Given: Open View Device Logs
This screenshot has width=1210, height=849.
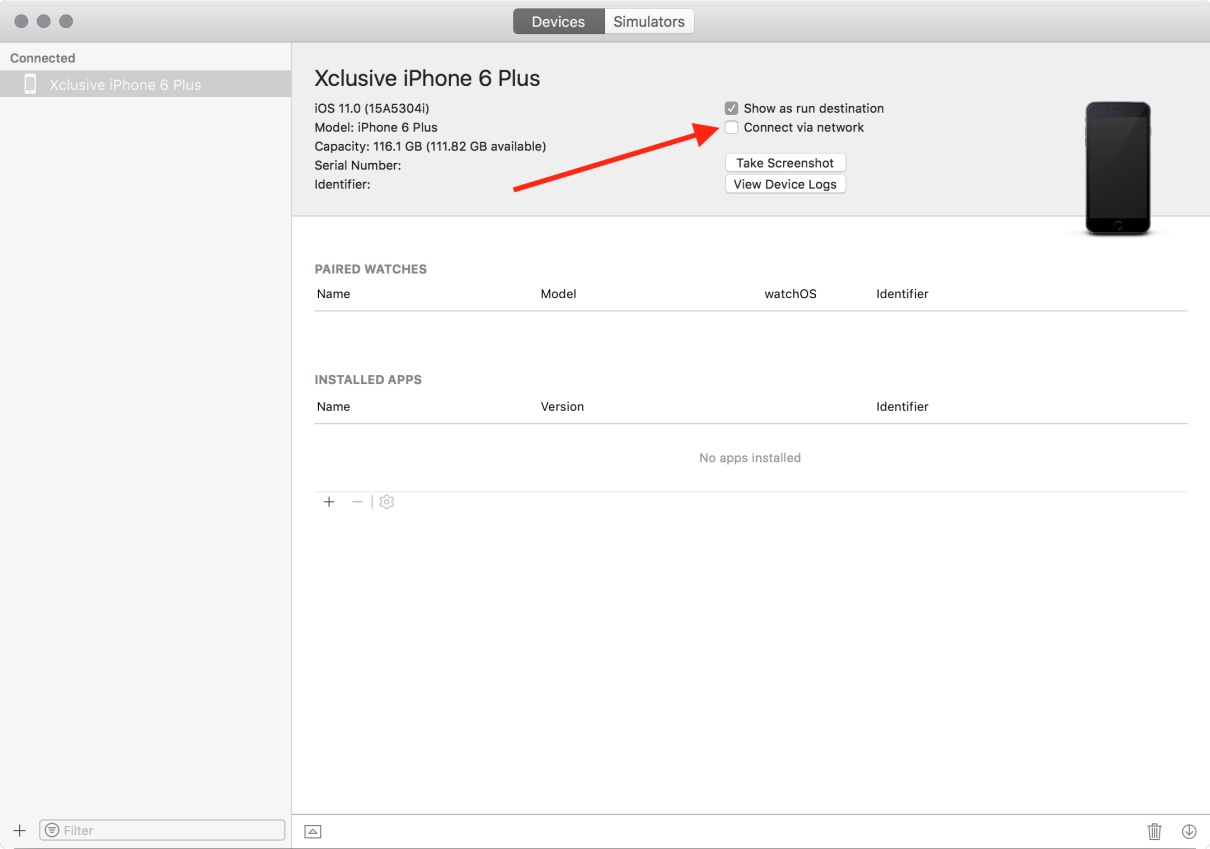Looking at the screenshot, I should click(x=785, y=184).
